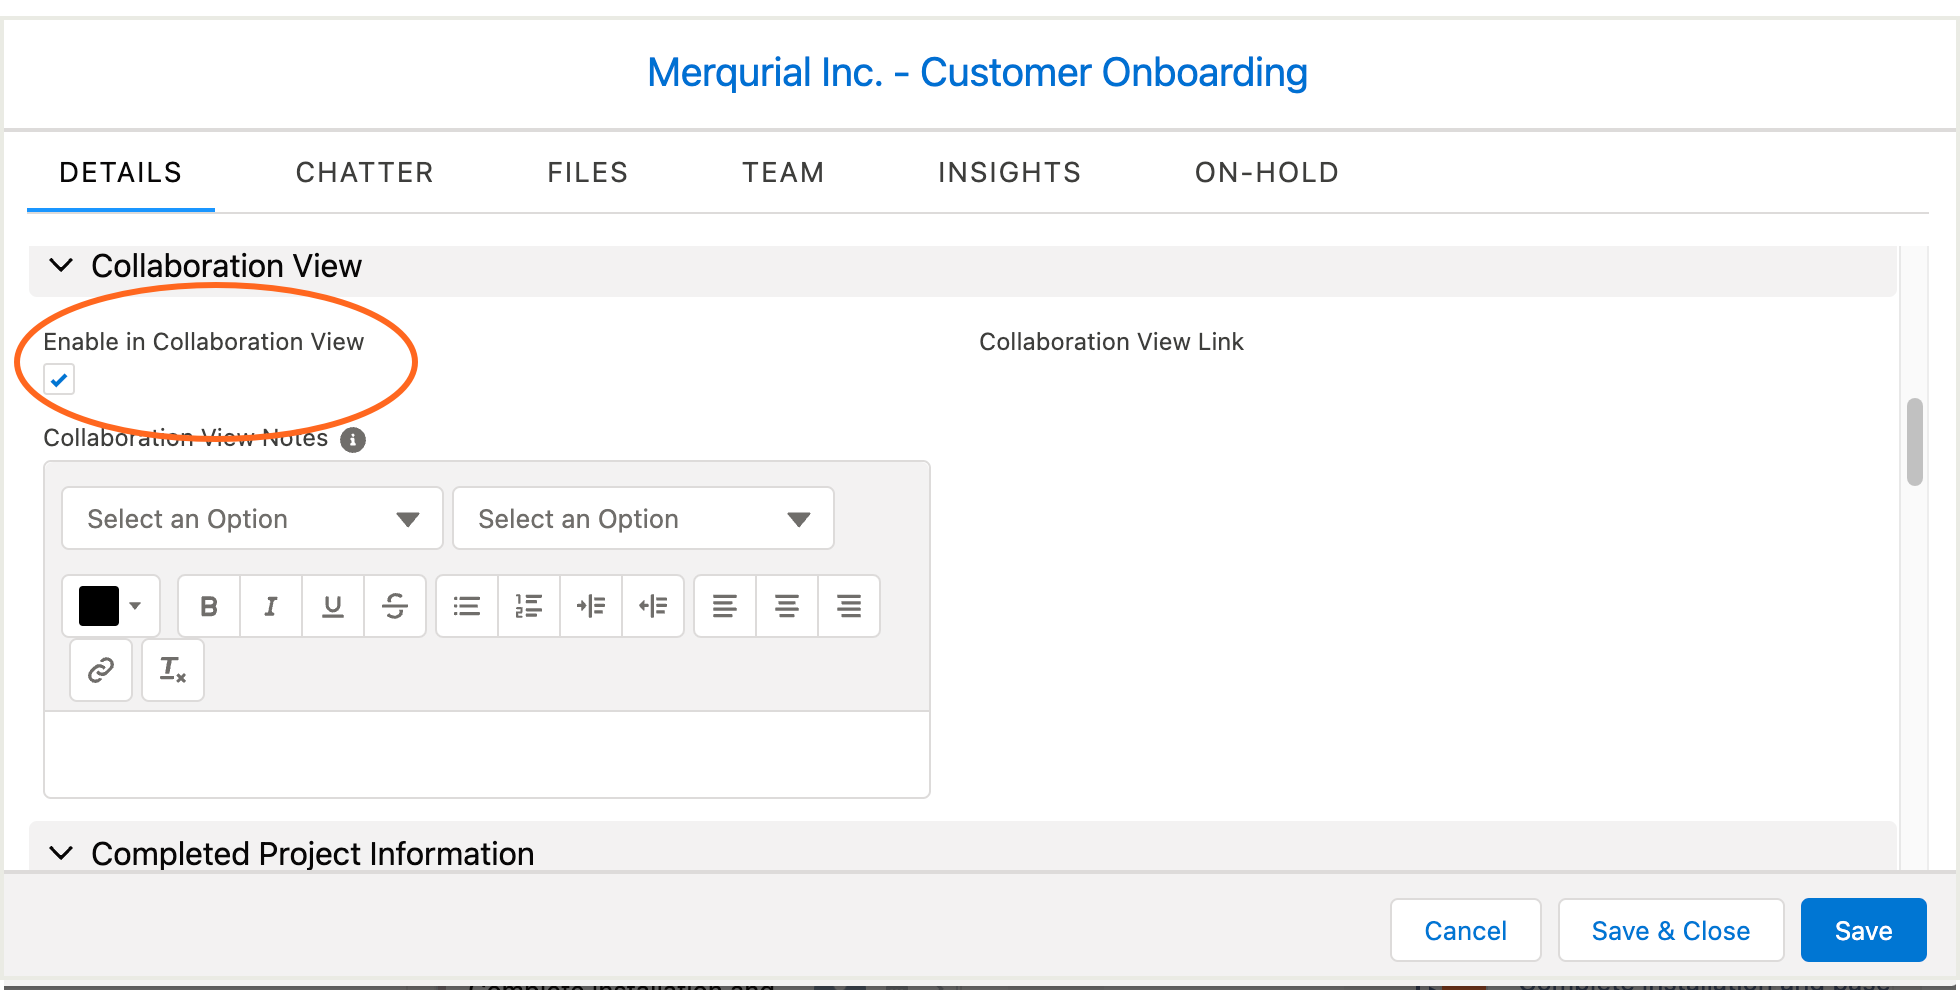Open the second Select an Option dropdown

pos(643,518)
